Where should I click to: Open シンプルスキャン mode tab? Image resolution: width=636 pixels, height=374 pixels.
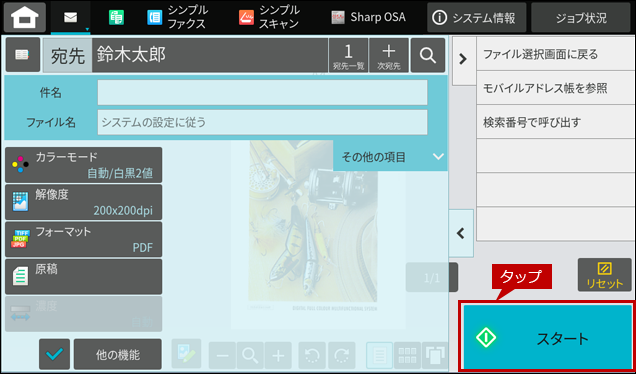point(269,17)
